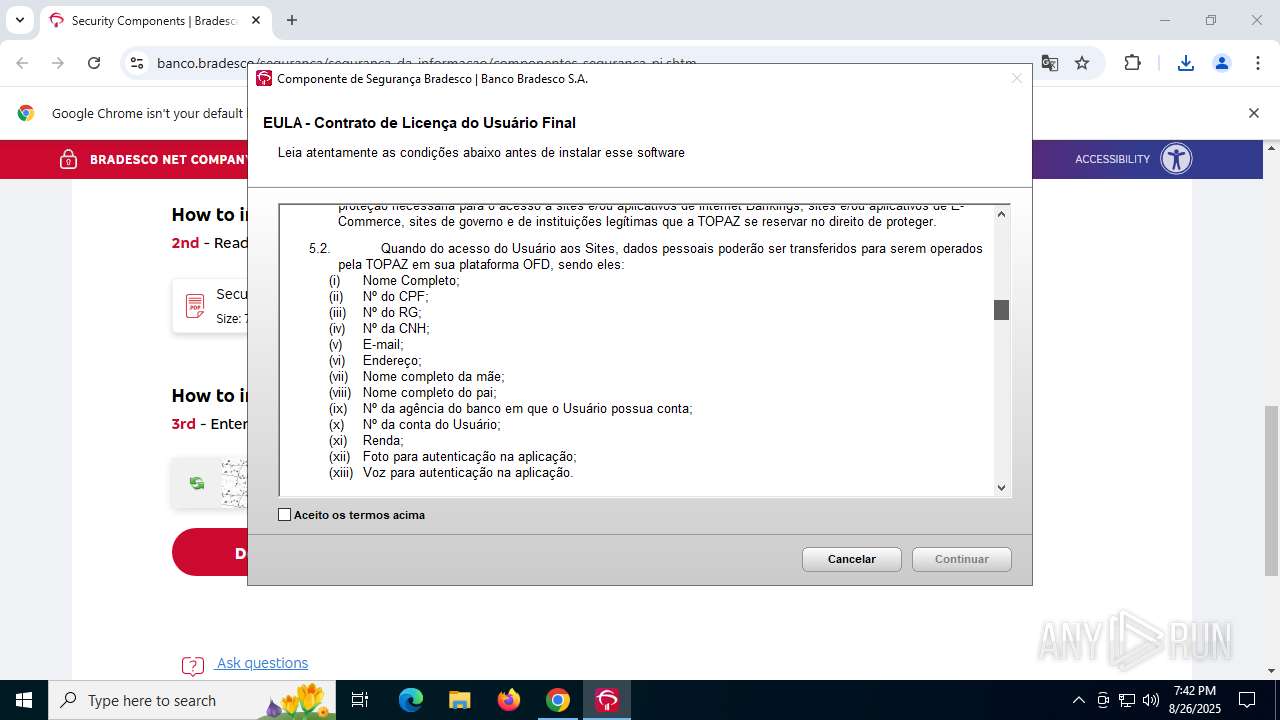
Task: Click the ACCESSIBILITY label in header
Action: click(x=1112, y=159)
